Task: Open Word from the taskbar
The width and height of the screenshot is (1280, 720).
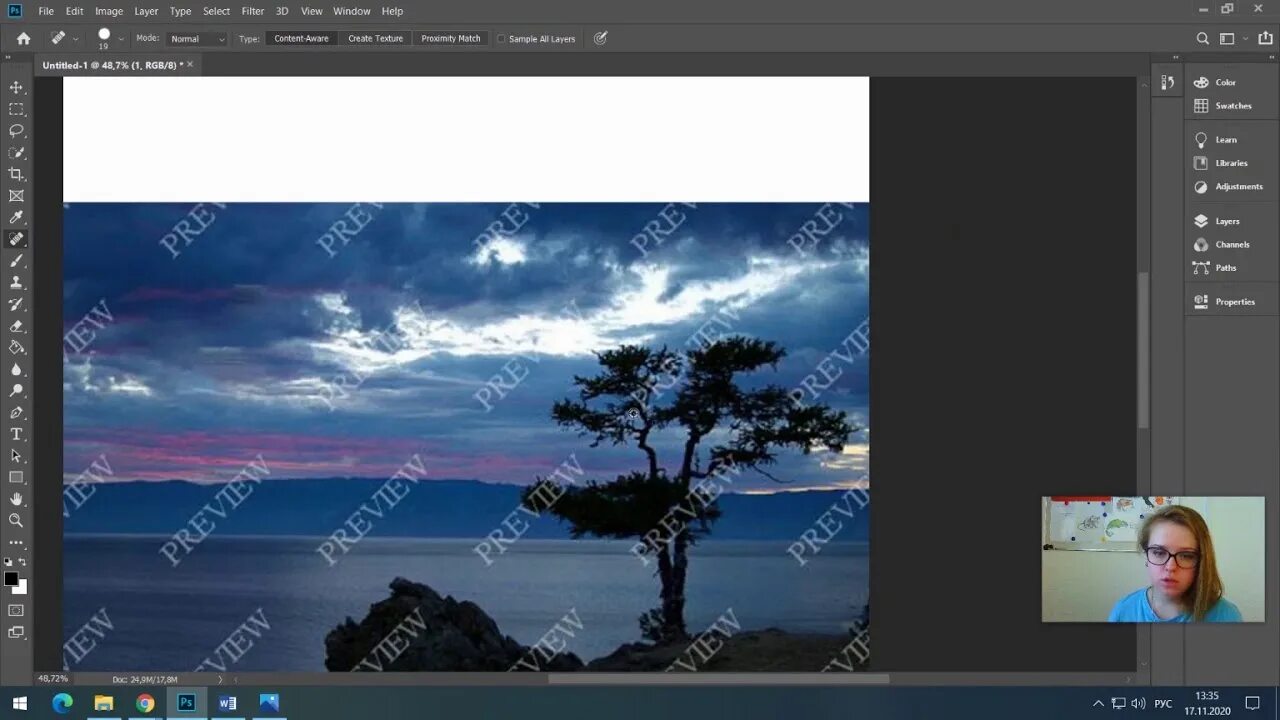Action: 227,703
